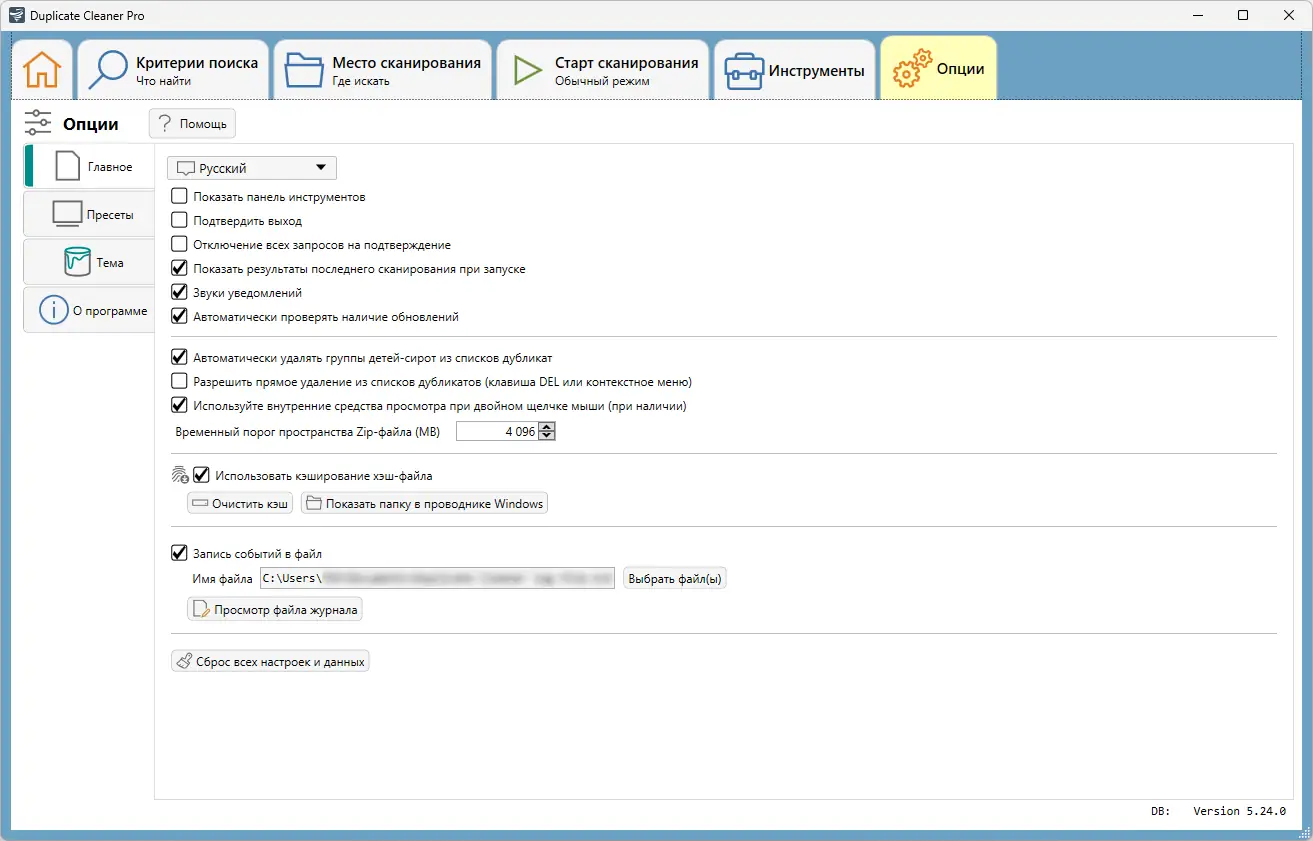Enable Показать панель инструментов checkbox
The width and height of the screenshot is (1313, 841).
coord(179,197)
